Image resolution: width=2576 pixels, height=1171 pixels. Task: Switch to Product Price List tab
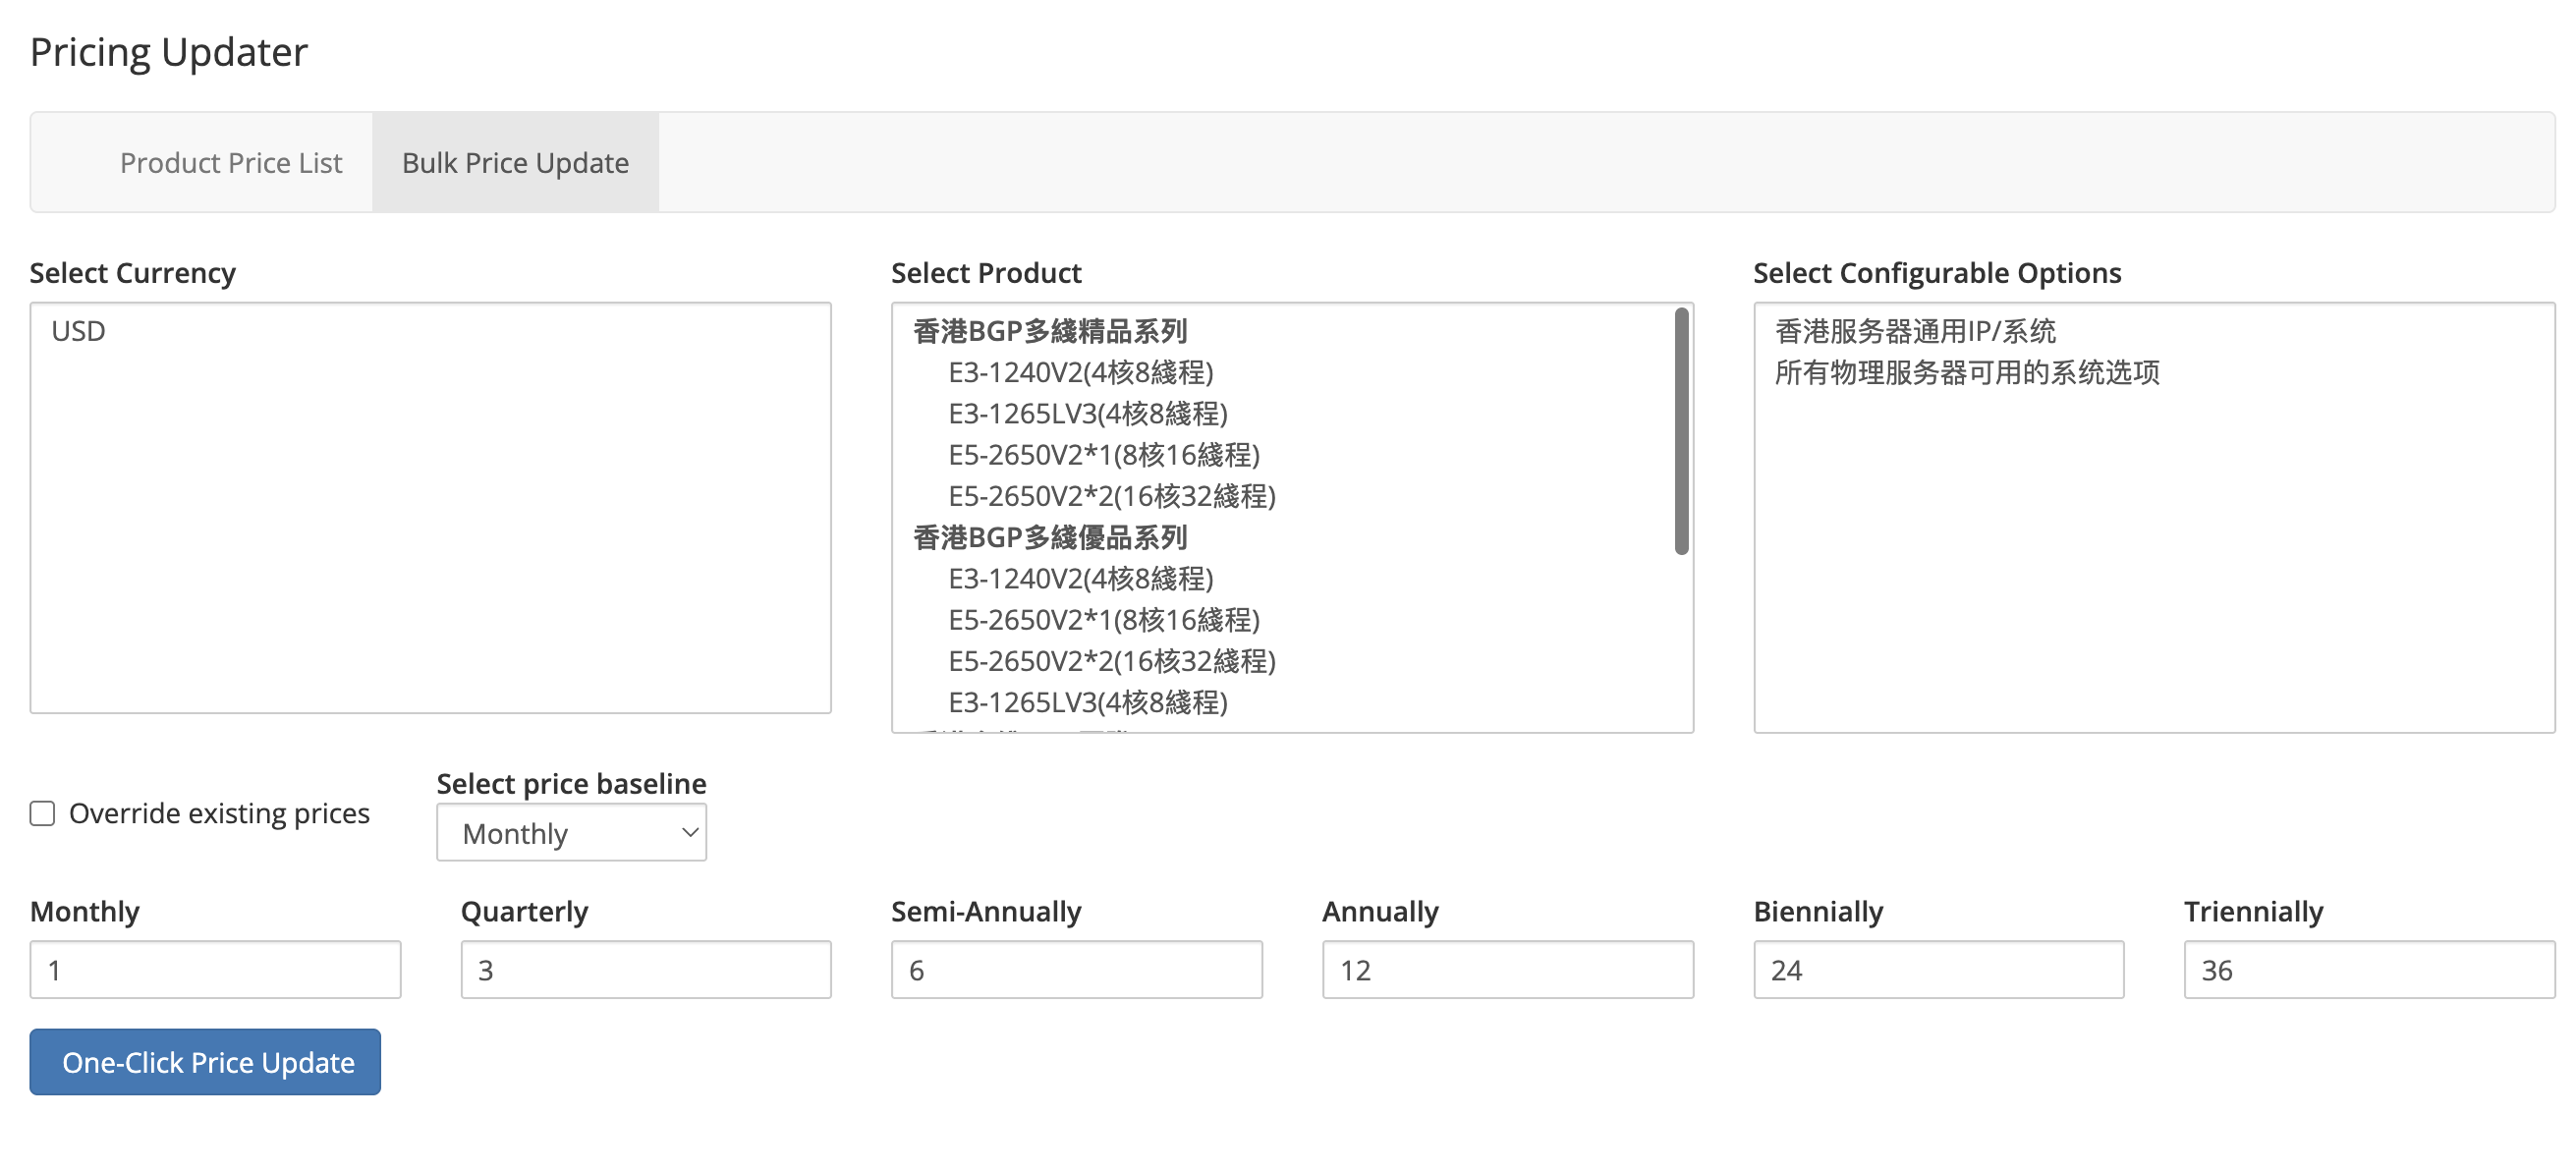pyautogui.click(x=230, y=162)
